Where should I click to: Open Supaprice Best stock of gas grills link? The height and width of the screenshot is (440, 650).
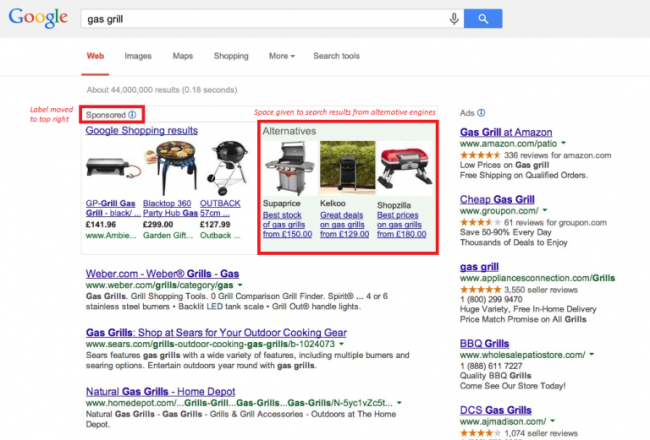287,225
